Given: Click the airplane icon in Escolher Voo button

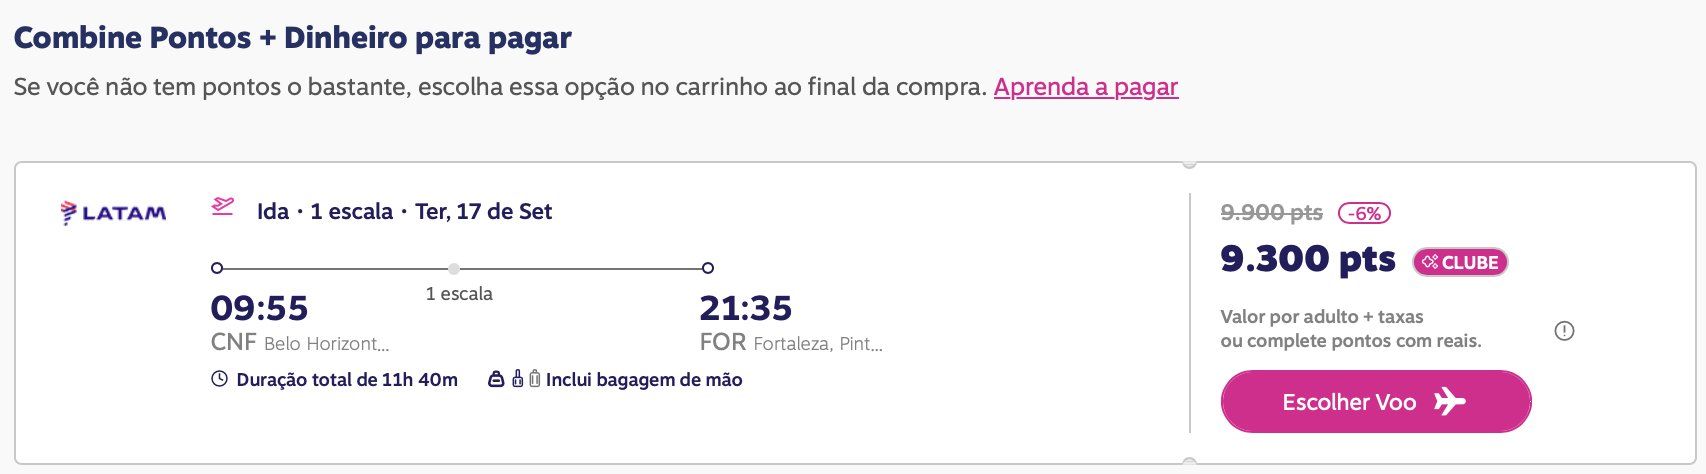Looking at the screenshot, I should click(1449, 402).
